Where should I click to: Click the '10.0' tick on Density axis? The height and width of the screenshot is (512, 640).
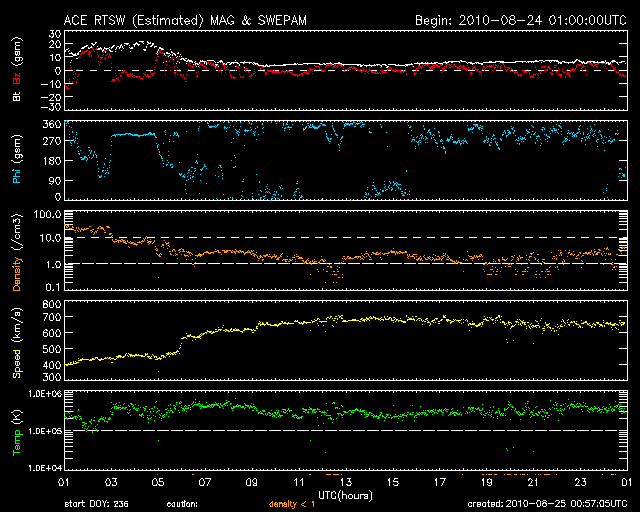50,238
